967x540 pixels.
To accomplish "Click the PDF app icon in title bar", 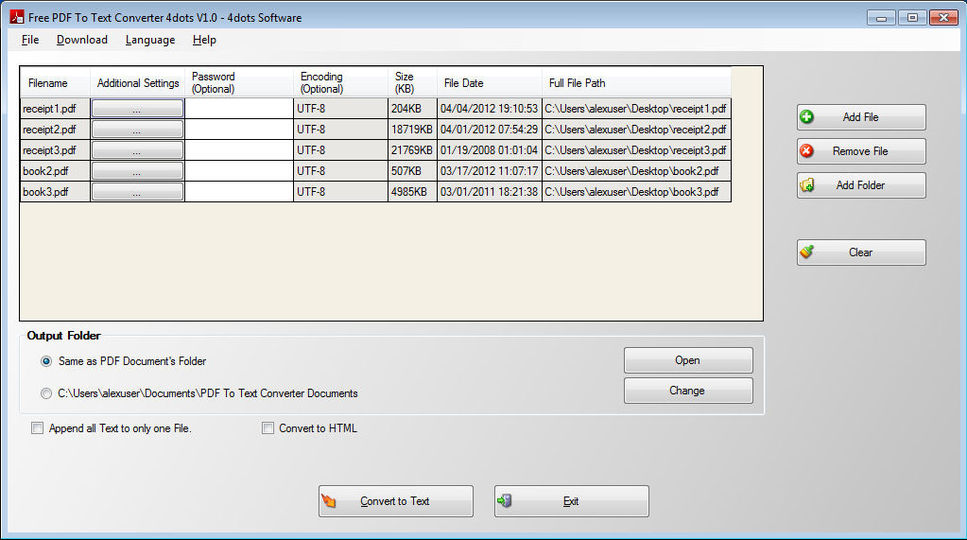I will tap(17, 17).
